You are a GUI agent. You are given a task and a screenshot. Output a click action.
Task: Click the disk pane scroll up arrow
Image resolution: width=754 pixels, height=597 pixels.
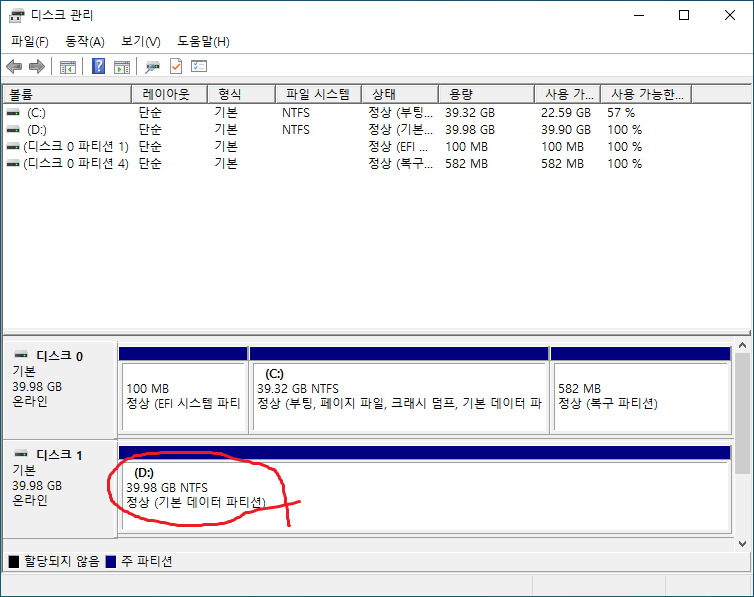[742, 346]
